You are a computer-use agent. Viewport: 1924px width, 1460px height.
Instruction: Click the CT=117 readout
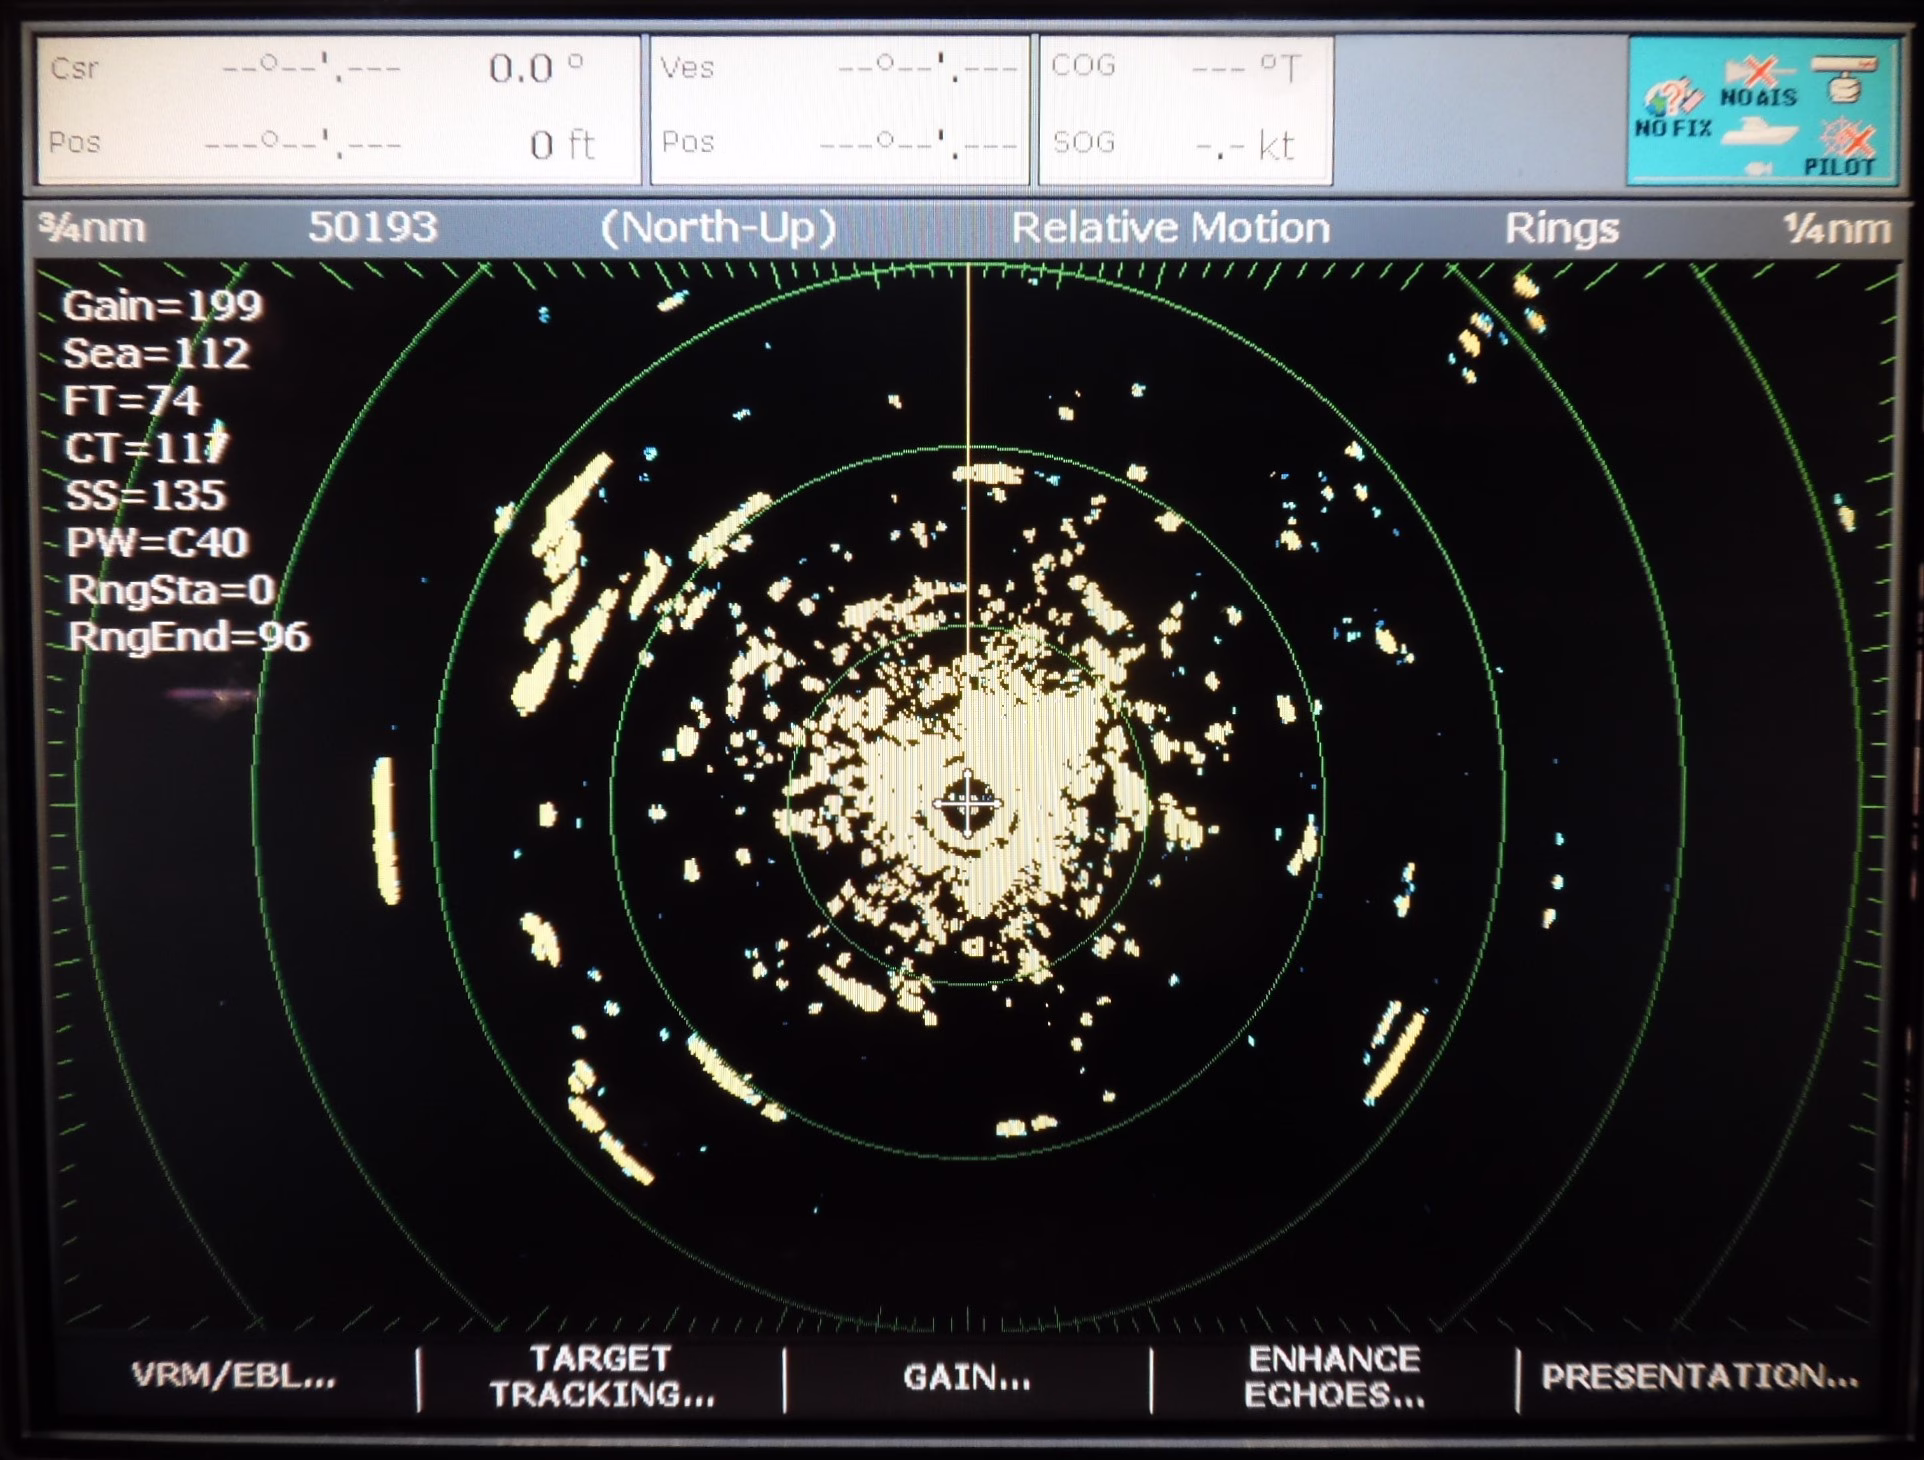[147, 447]
